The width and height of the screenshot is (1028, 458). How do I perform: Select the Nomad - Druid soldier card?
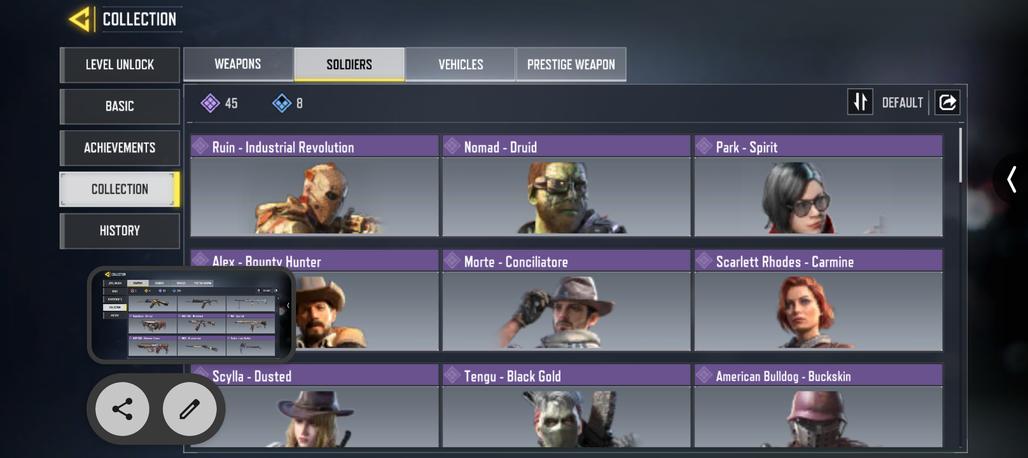pos(566,185)
